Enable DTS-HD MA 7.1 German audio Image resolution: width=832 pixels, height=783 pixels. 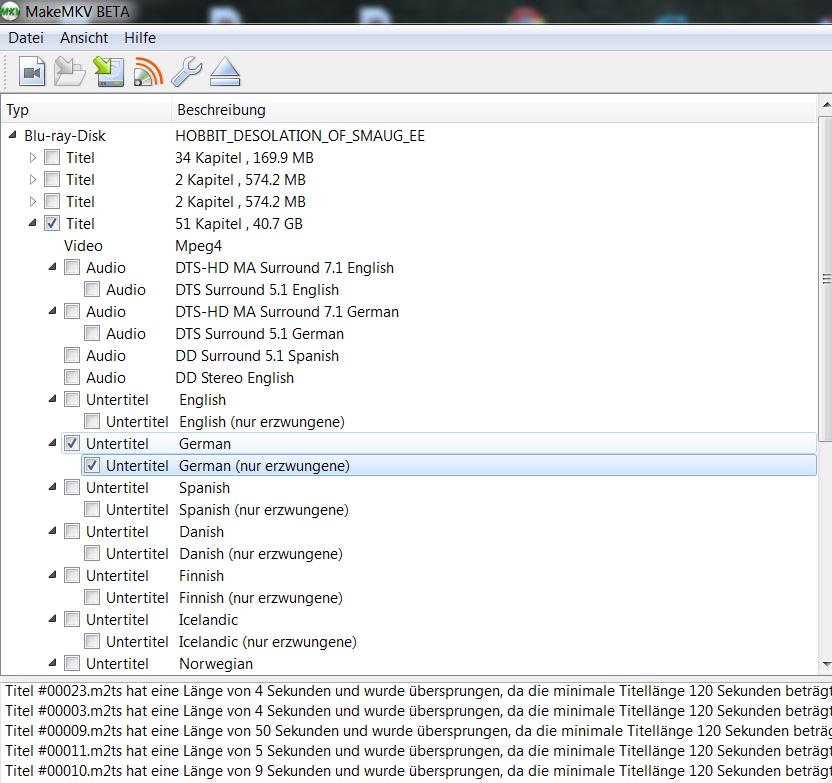[72, 311]
